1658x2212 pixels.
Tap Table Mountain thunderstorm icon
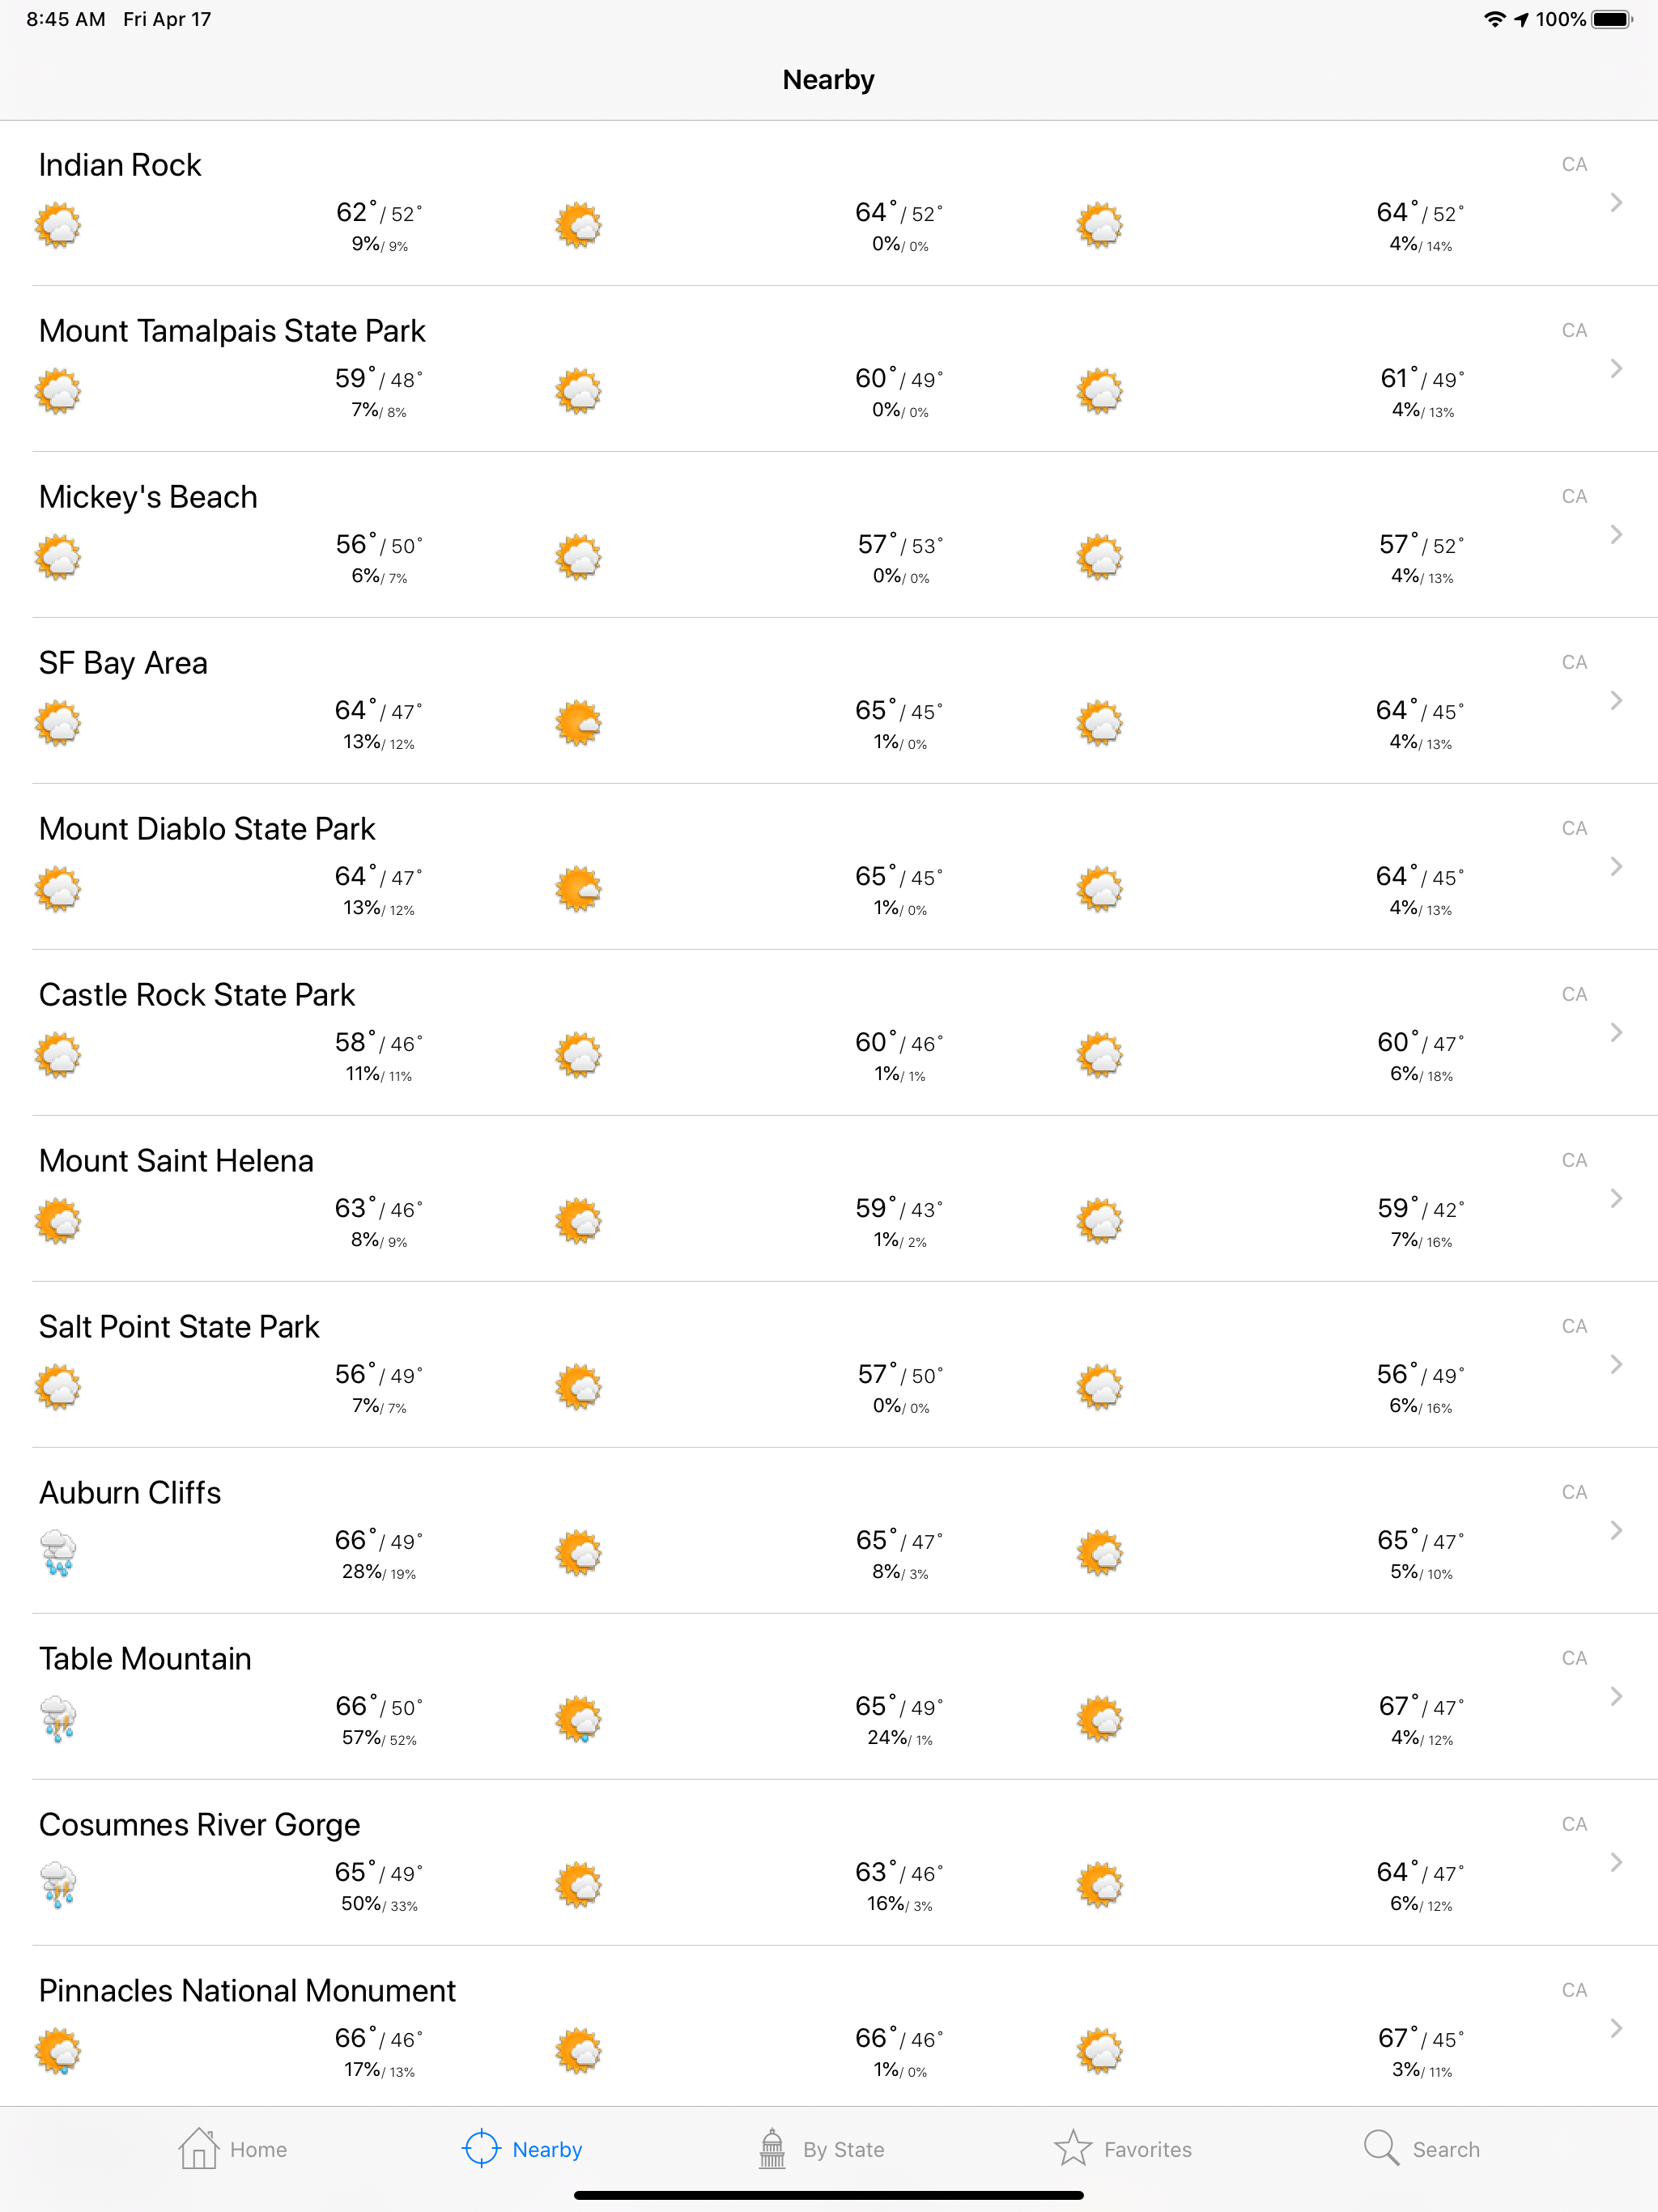tap(58, 1719)
